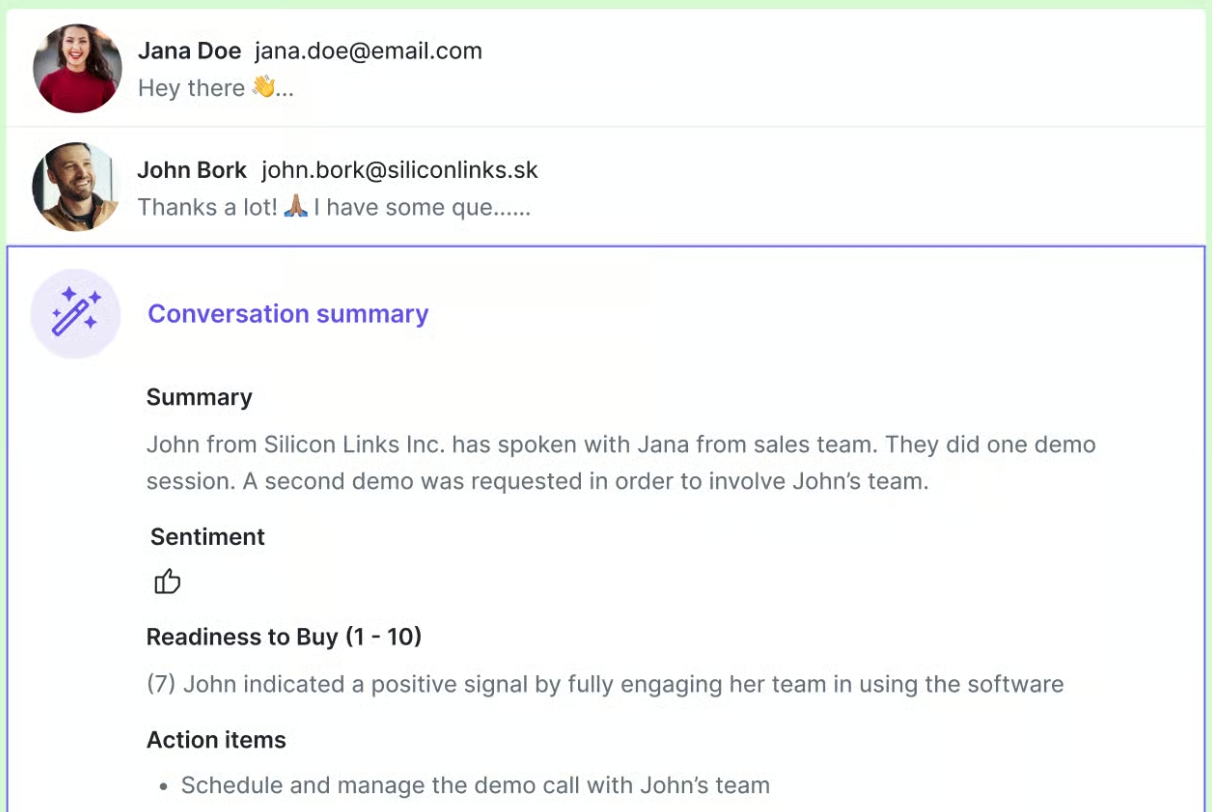Click the thumbs-up sentiment icon

tap(167, 581)
